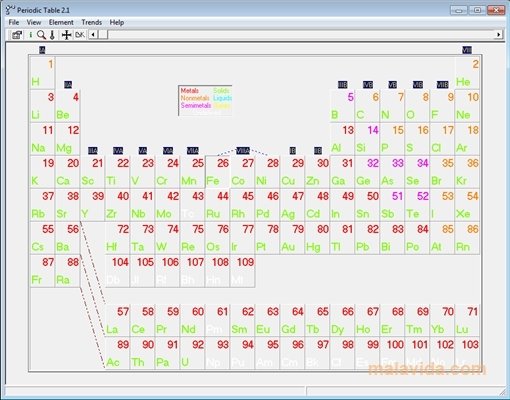Open the File menu
The image size is (510, 400).
point(14,22)
